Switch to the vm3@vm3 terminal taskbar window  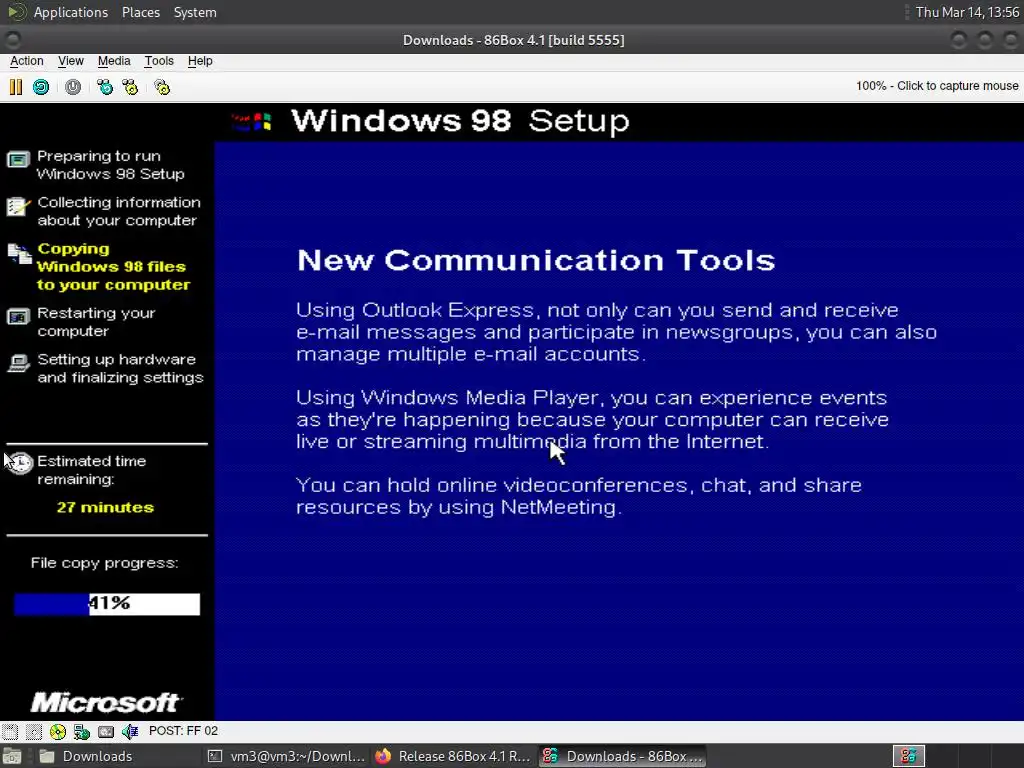pos(286,756)
